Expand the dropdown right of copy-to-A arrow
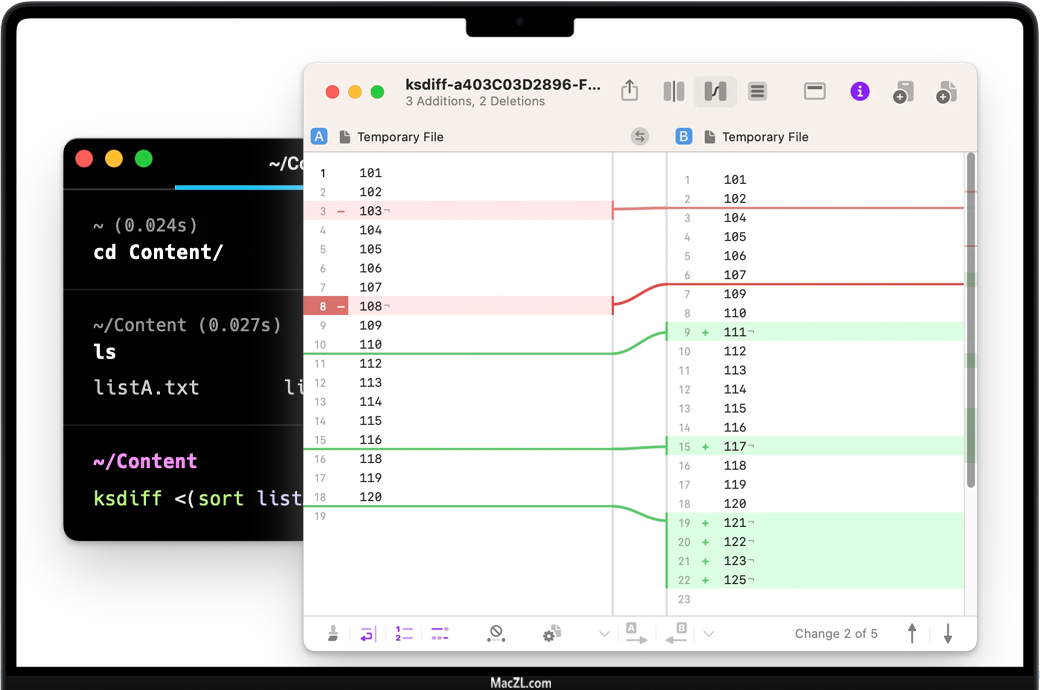1040x690 pixels. [x=709, y=634]
